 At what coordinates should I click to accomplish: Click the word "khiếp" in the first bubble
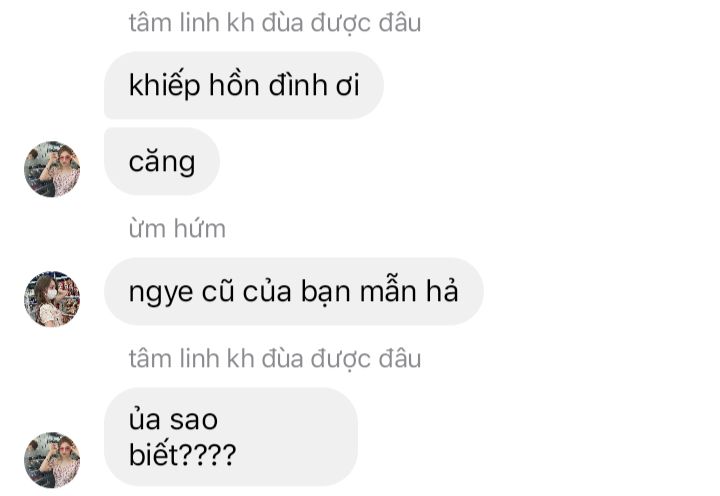(x=164, y=86)
